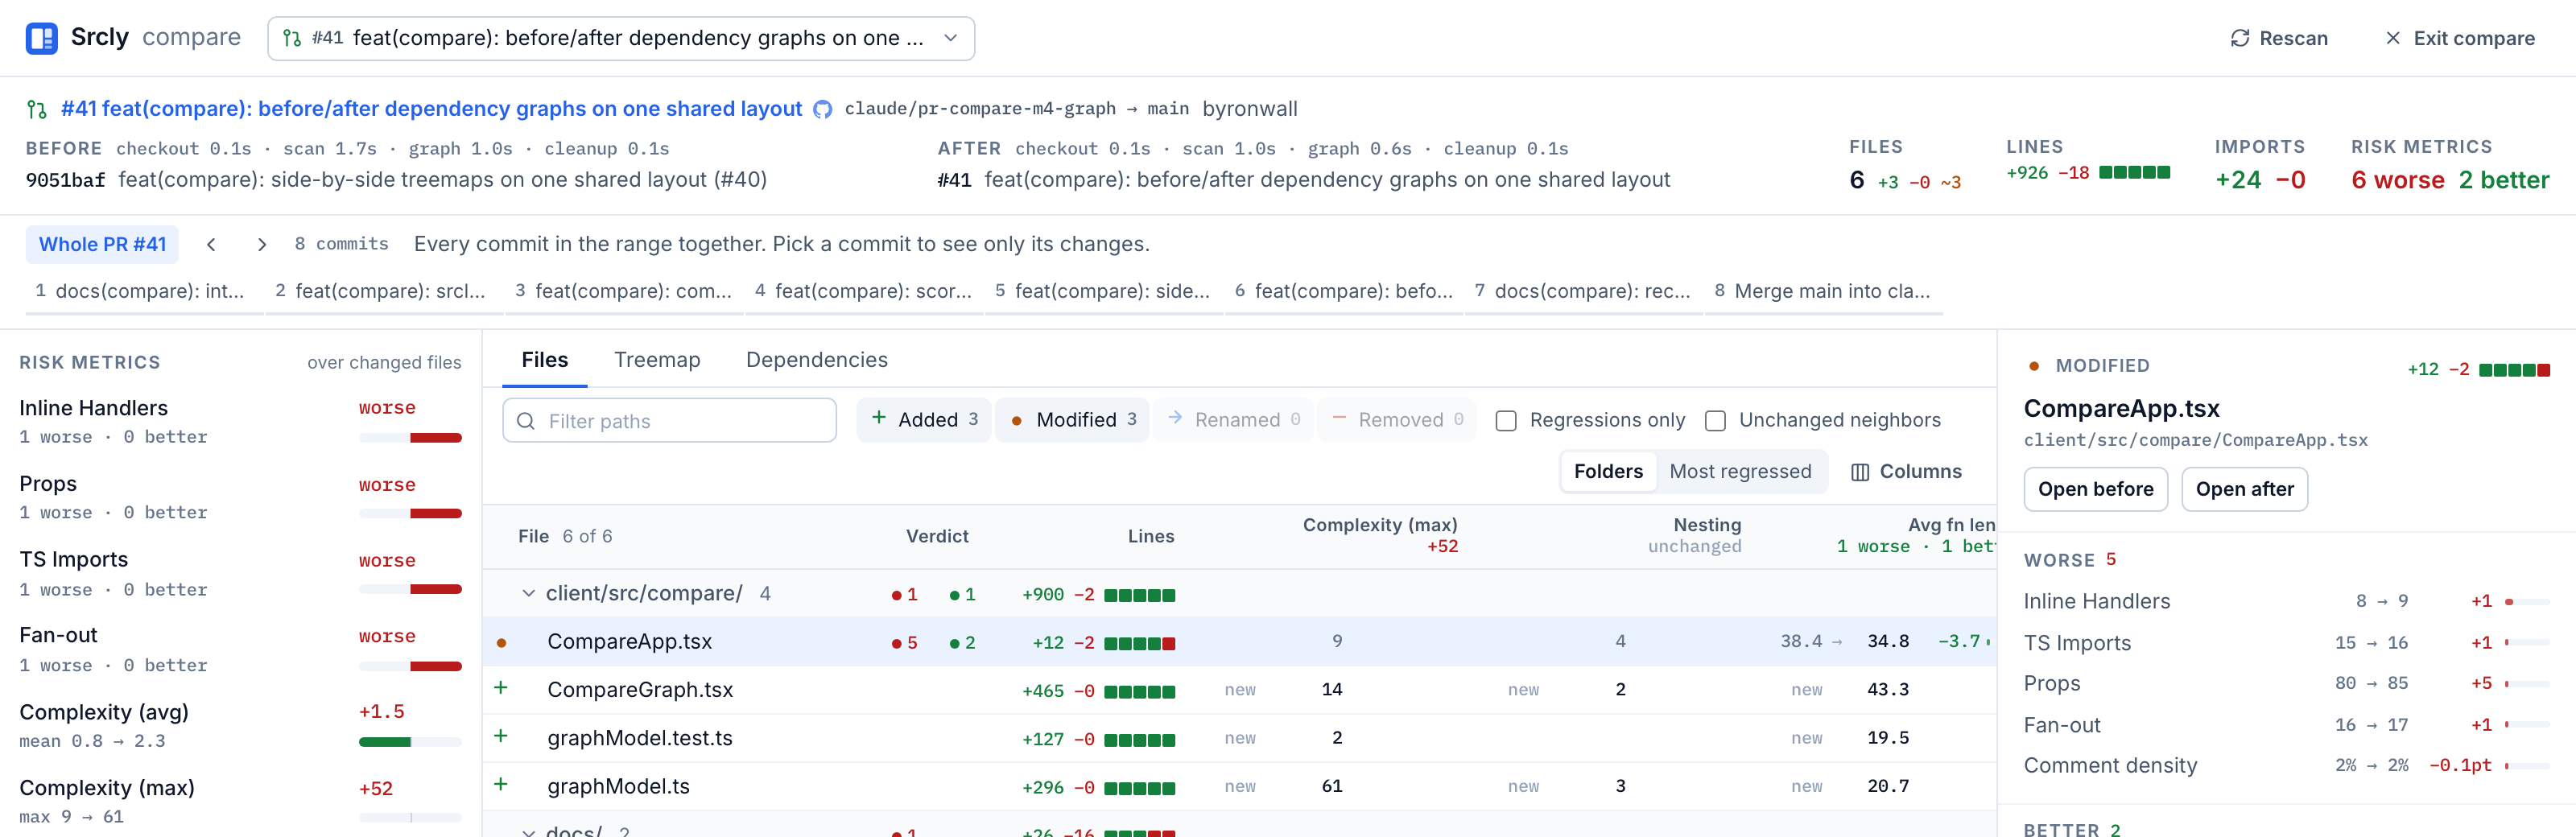Select commit 6 feat(compare): befo...
The width and height of the screenshot is (2576, 837).
(1343, 292)
